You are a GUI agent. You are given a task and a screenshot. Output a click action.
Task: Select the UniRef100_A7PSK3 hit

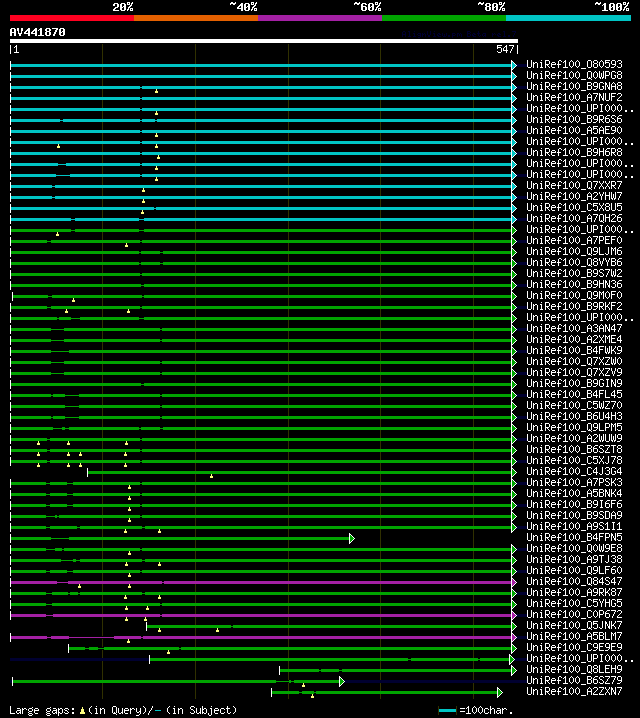coord(574,482)
